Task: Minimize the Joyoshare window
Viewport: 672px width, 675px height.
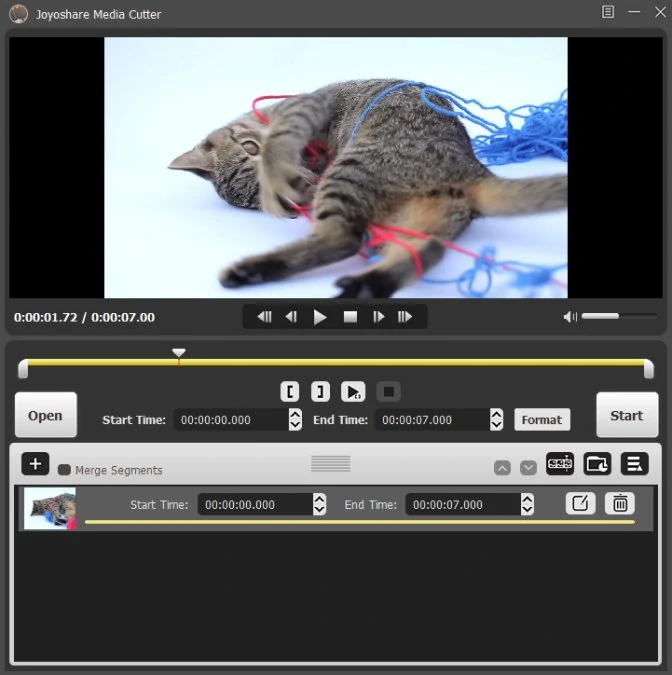Action: pos(634,12)
